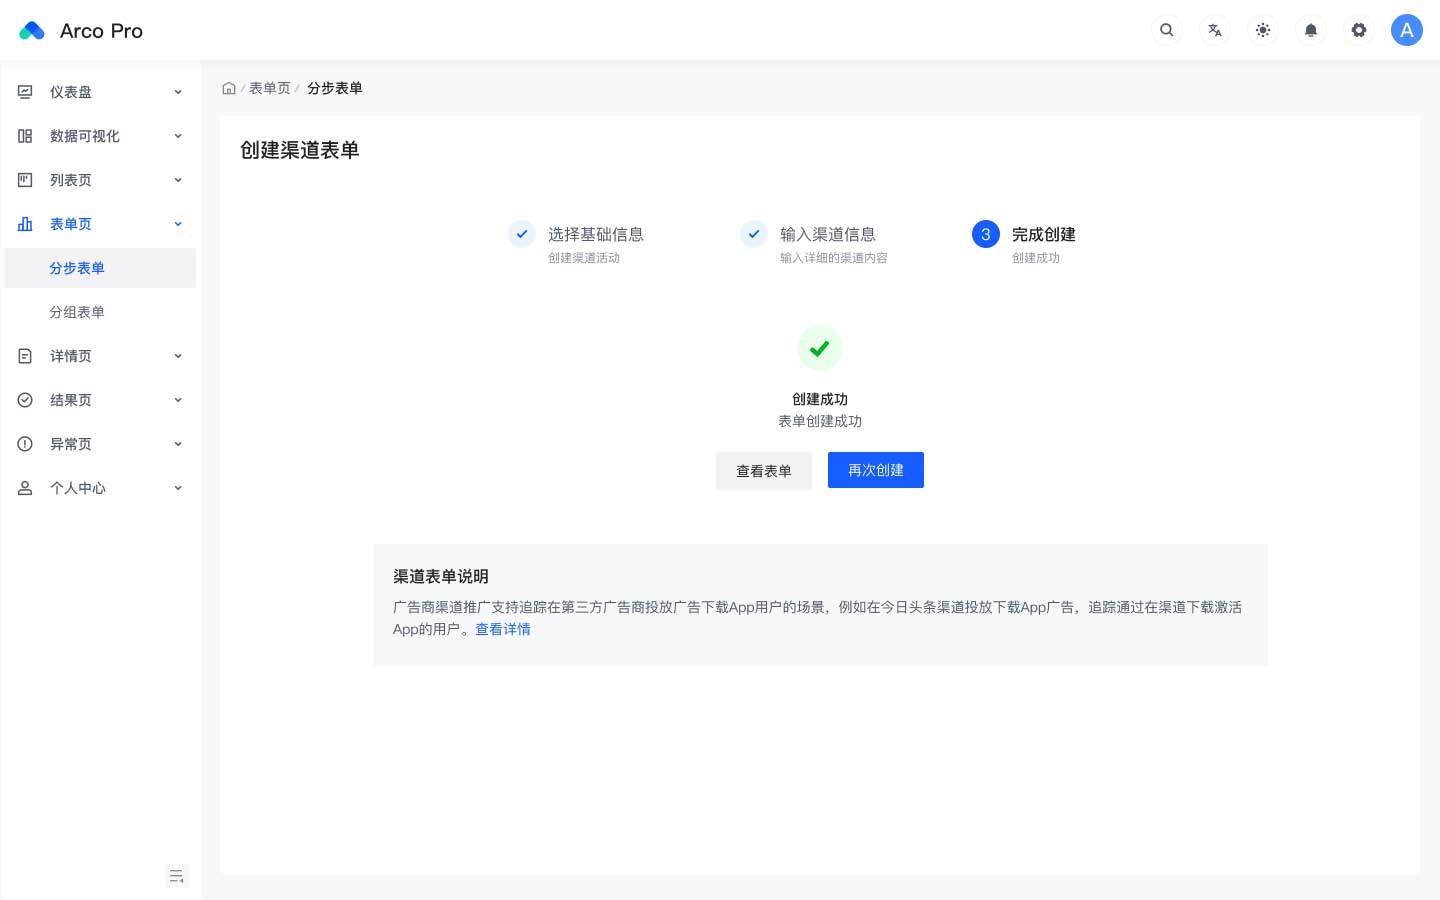This screenshot has height=900, width=1440.
Task: Click the Arco Pro logo icon
Action: pos(32,31)
